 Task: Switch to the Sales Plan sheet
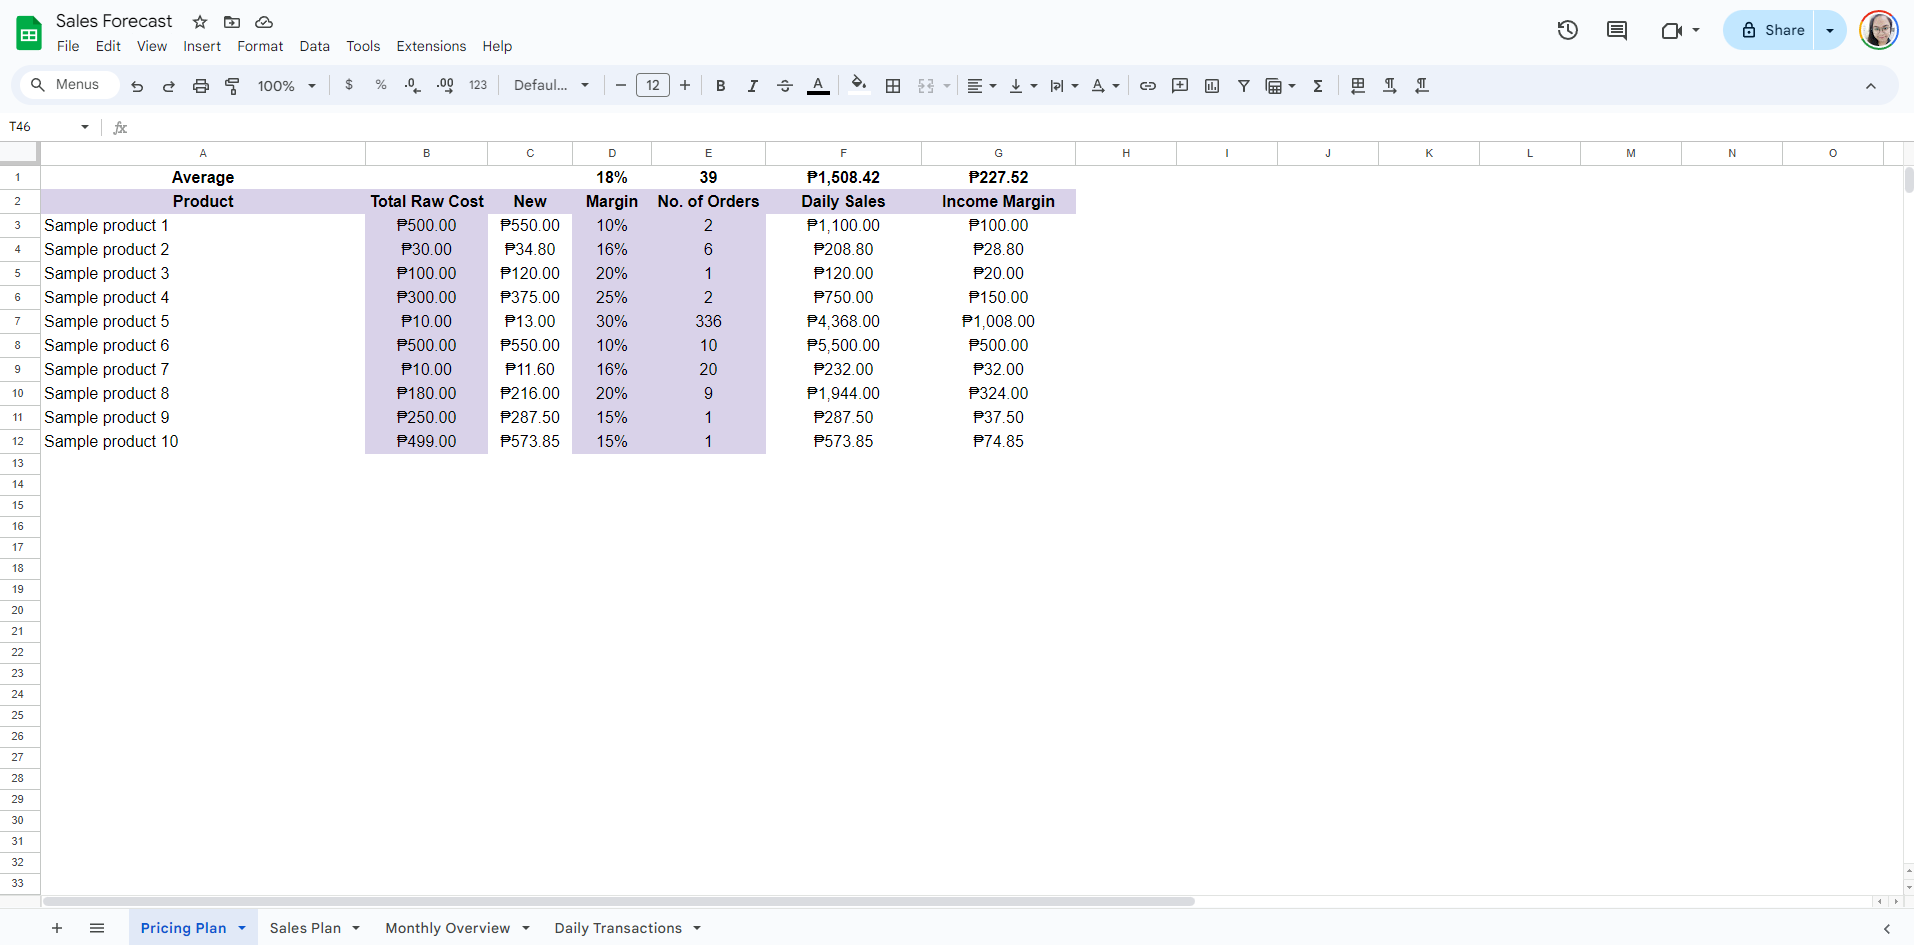305,928
